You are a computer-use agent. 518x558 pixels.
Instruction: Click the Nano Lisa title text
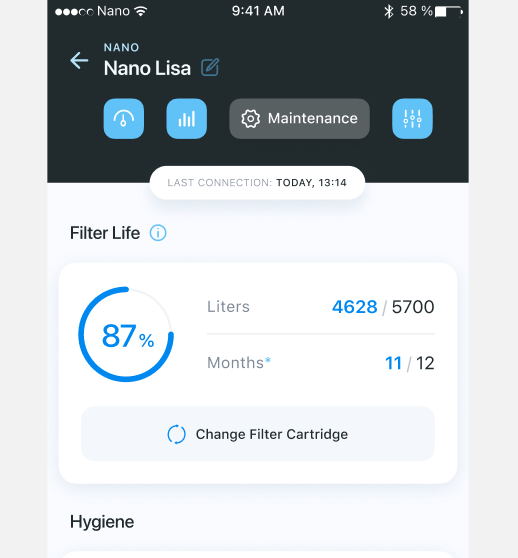pyautogui.click(x=147, y=68)
